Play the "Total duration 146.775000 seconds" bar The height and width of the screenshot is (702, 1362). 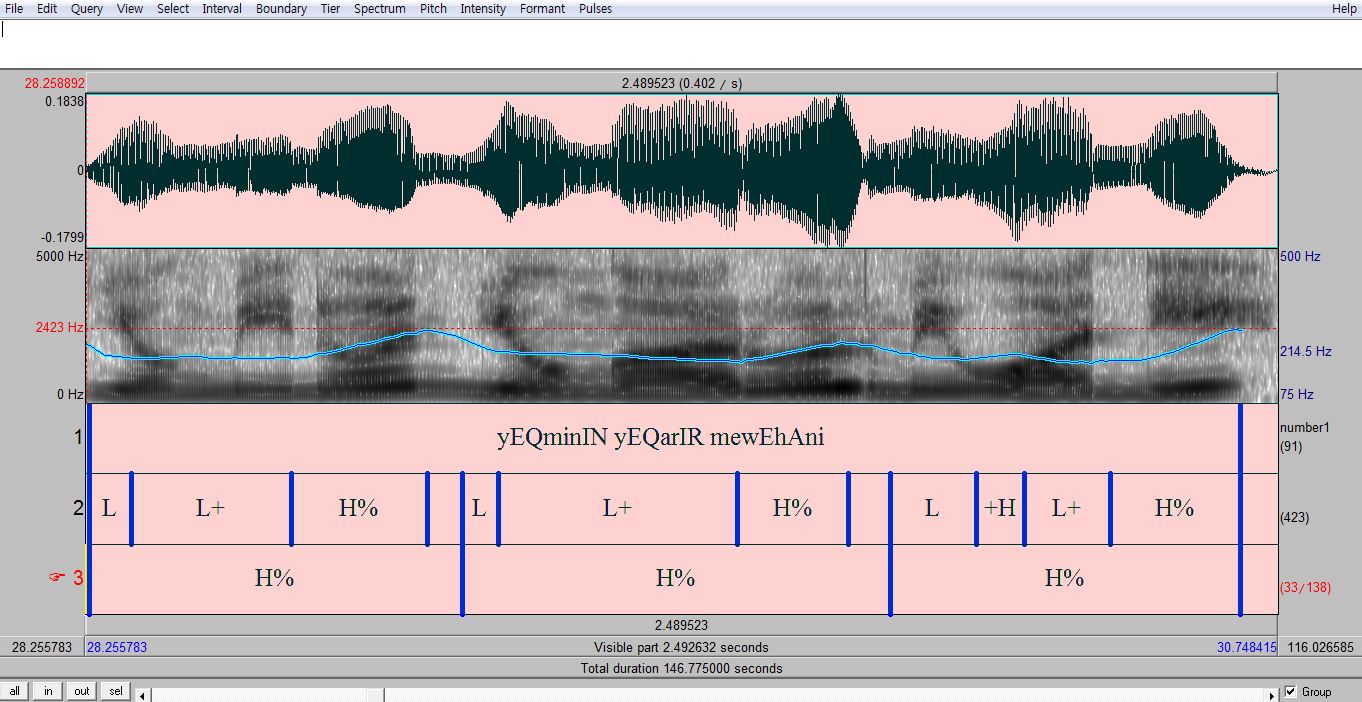click(681, 668)
